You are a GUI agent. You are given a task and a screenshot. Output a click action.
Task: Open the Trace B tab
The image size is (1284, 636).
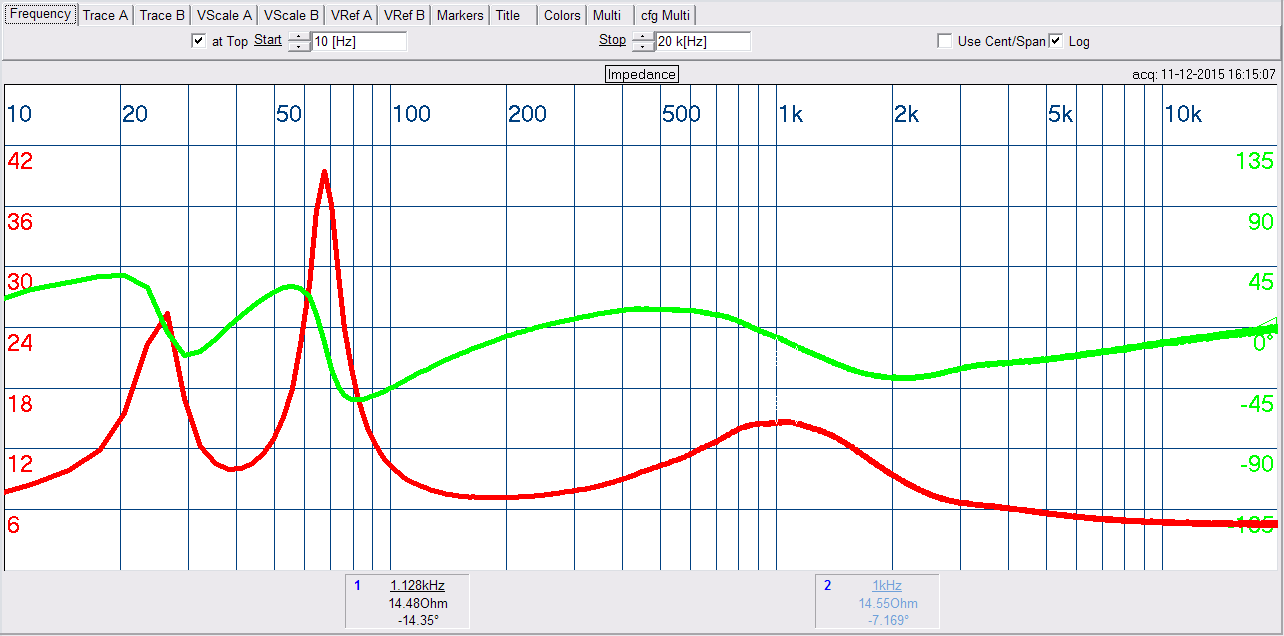tap(162, 15)
